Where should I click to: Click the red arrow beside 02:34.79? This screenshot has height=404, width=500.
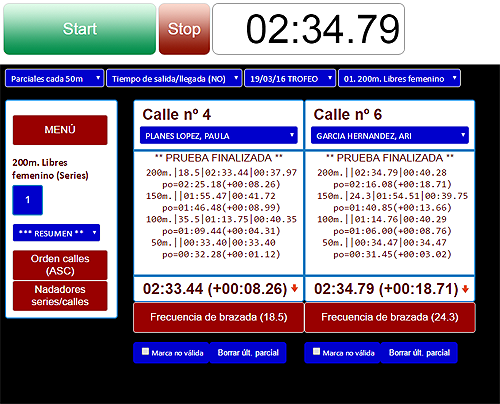click(x=466, y=289)
